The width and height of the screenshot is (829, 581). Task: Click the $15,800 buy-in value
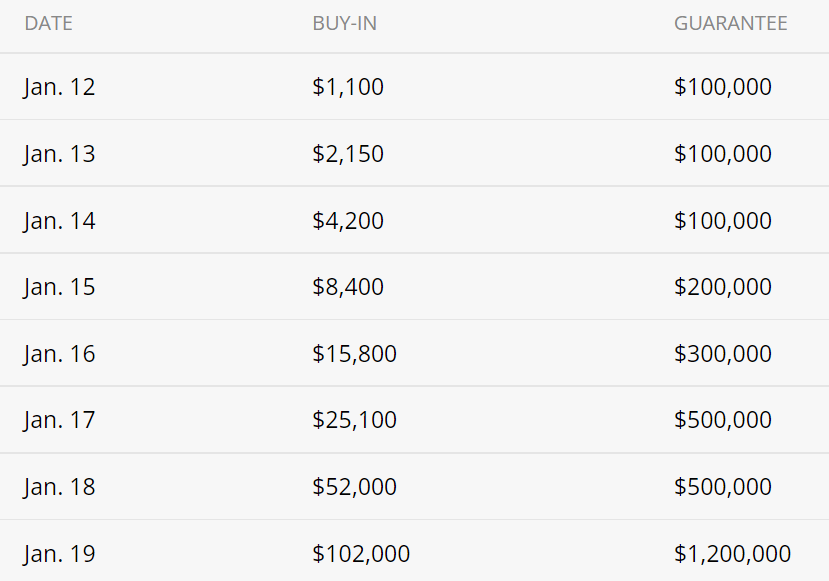[x=354, y=354]
